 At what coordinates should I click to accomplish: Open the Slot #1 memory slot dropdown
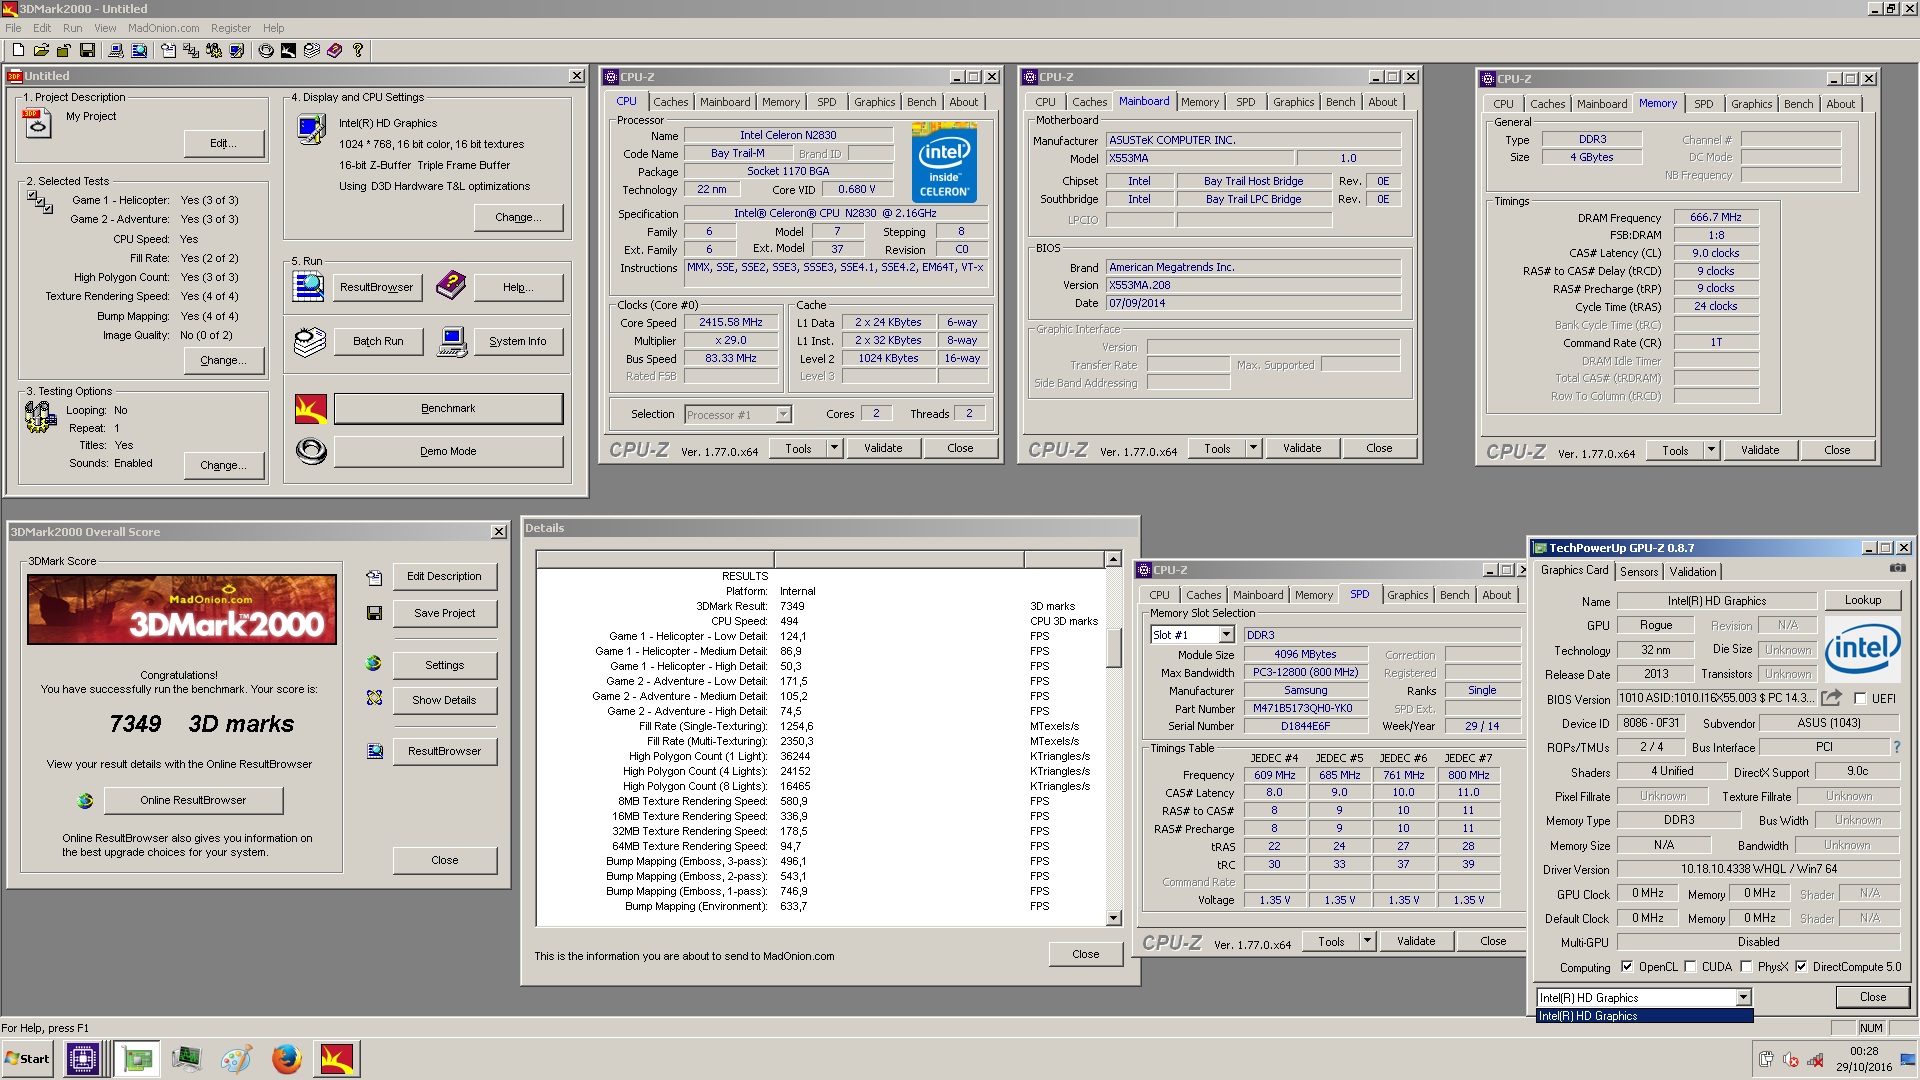(1226, 635)
